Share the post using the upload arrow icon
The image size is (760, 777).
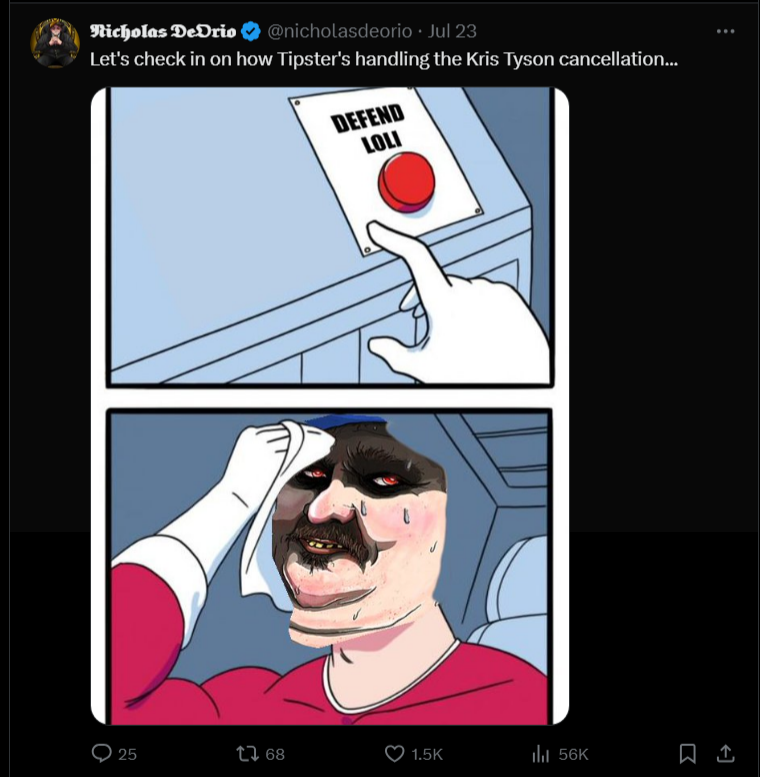725,753
